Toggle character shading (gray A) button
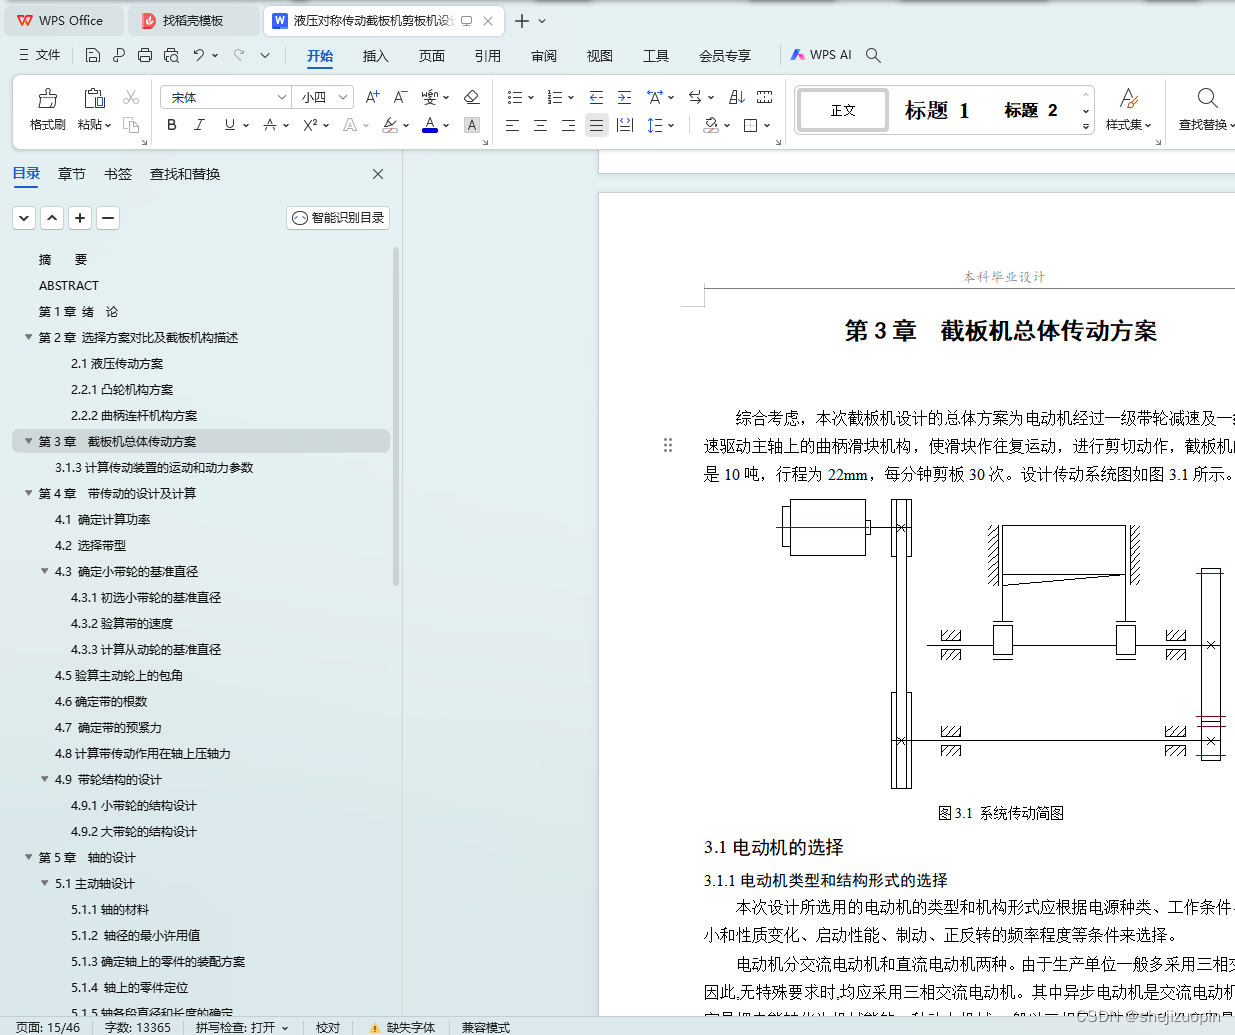 tap(472, 125)
